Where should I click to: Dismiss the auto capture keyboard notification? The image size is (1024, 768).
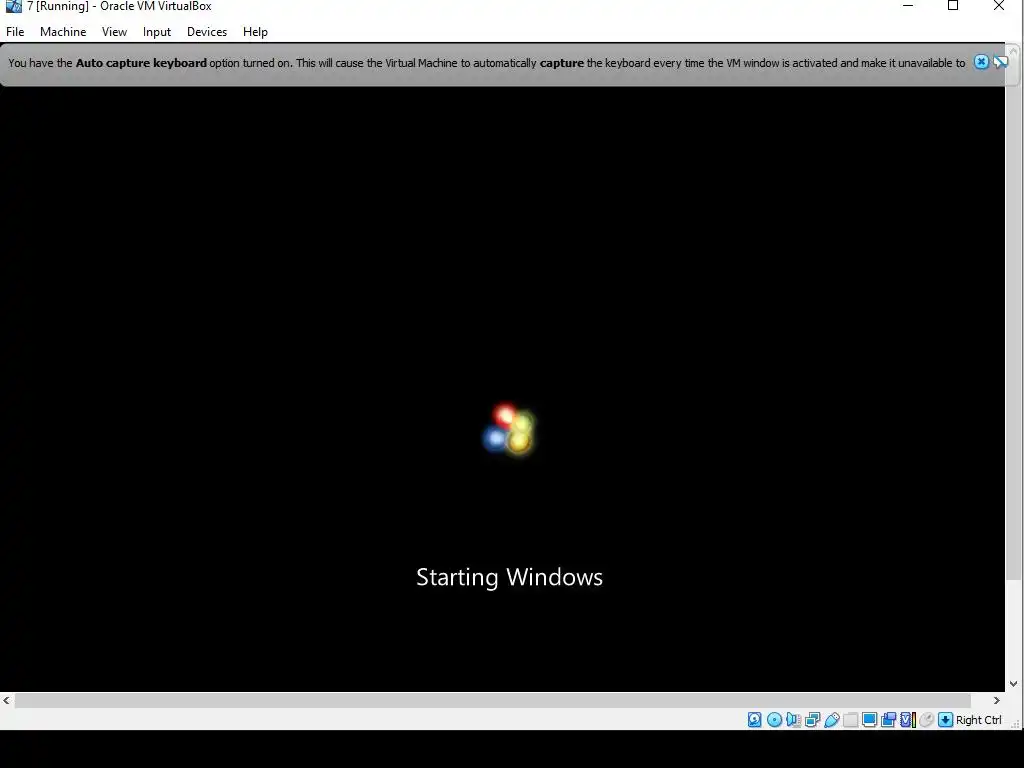(981, 62)
